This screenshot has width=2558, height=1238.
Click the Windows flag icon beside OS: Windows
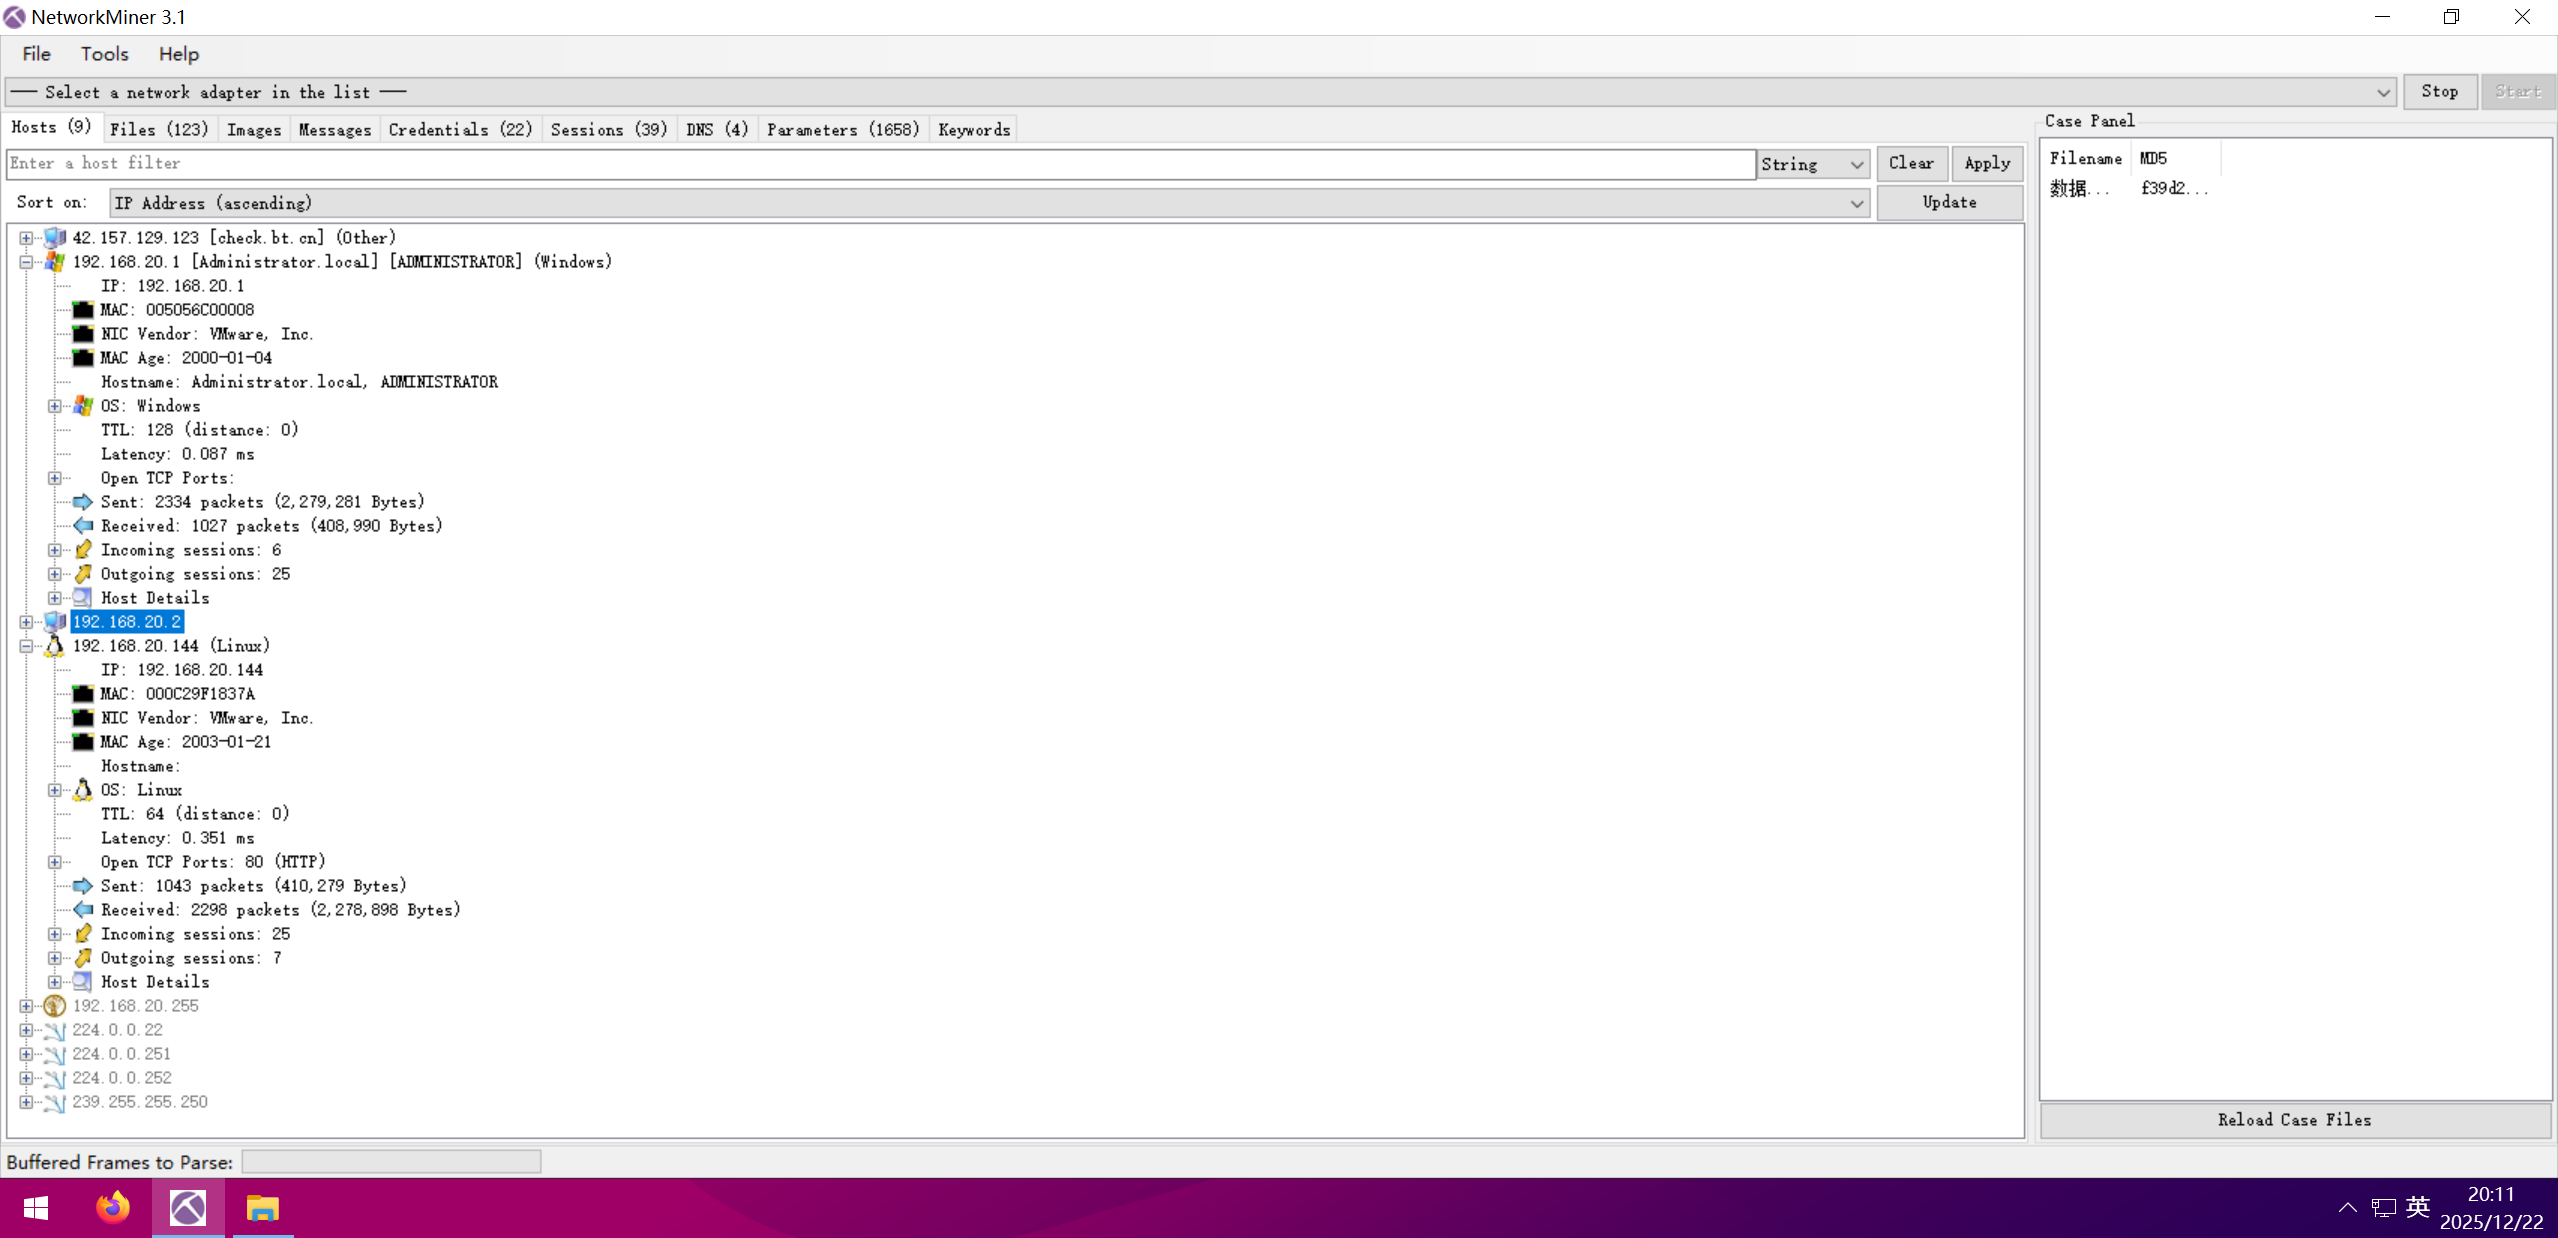83,406
